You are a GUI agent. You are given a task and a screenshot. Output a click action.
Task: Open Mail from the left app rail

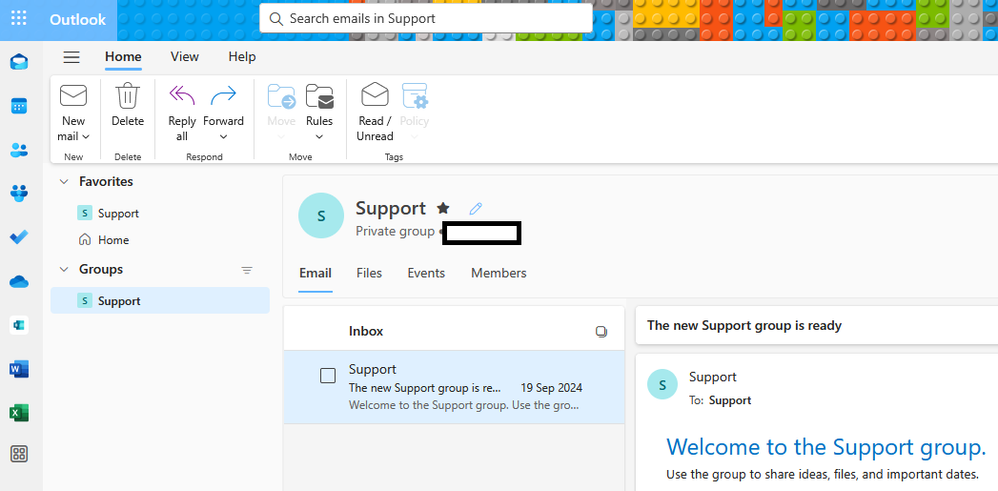pyautogui.click(x=19, y=62)
